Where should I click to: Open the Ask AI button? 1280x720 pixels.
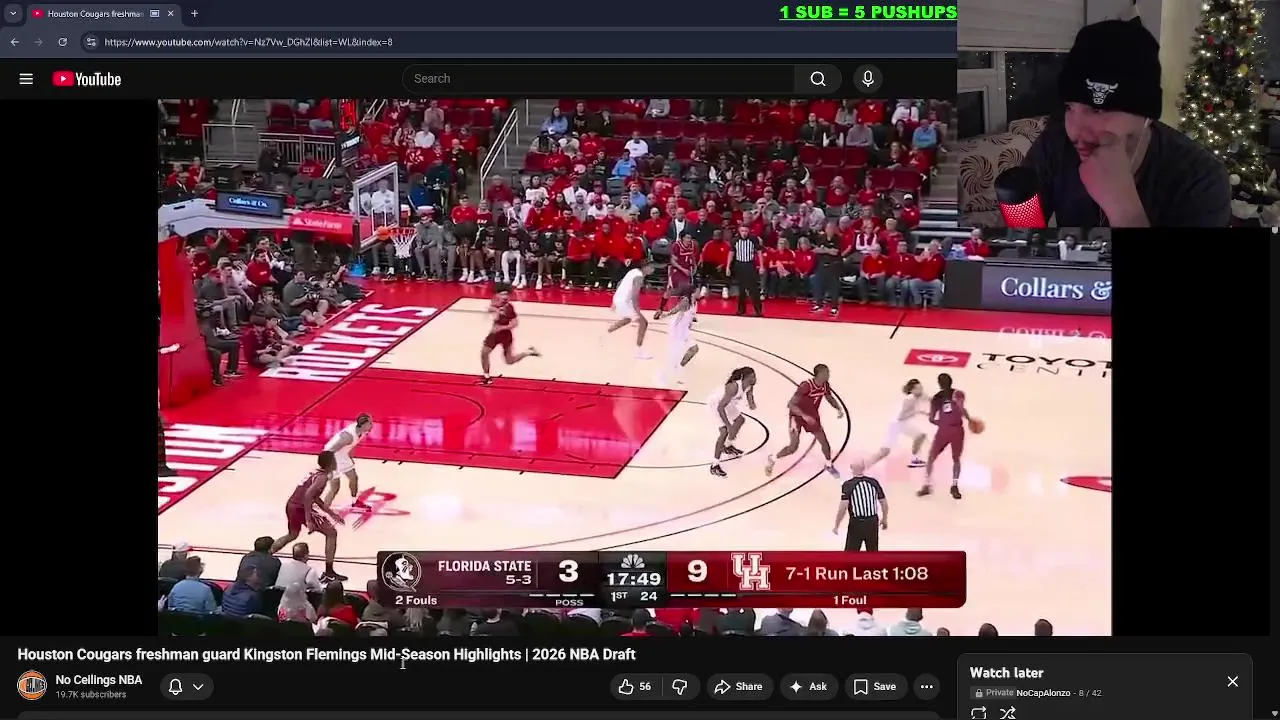tap(808, 686)
